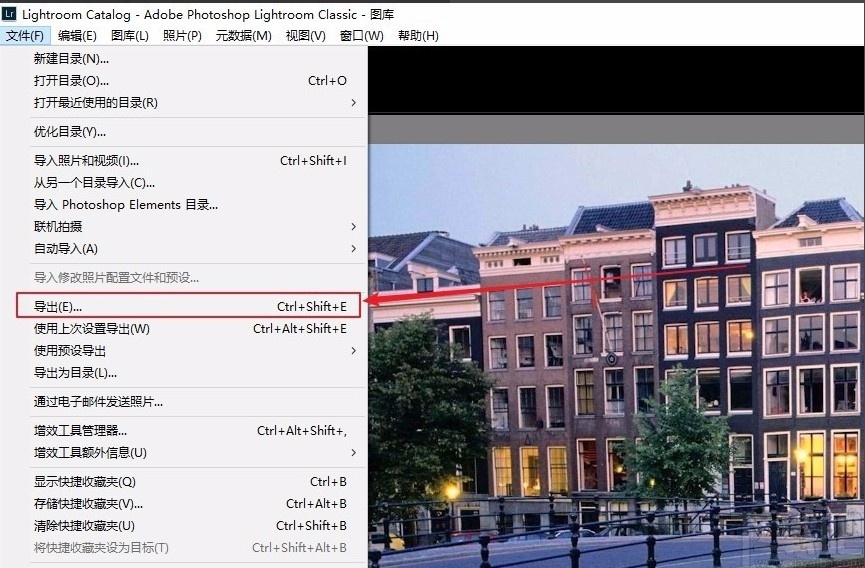Open the 编辑(E) menu
Screen dimensions: 865x568
tap(77, 36)
